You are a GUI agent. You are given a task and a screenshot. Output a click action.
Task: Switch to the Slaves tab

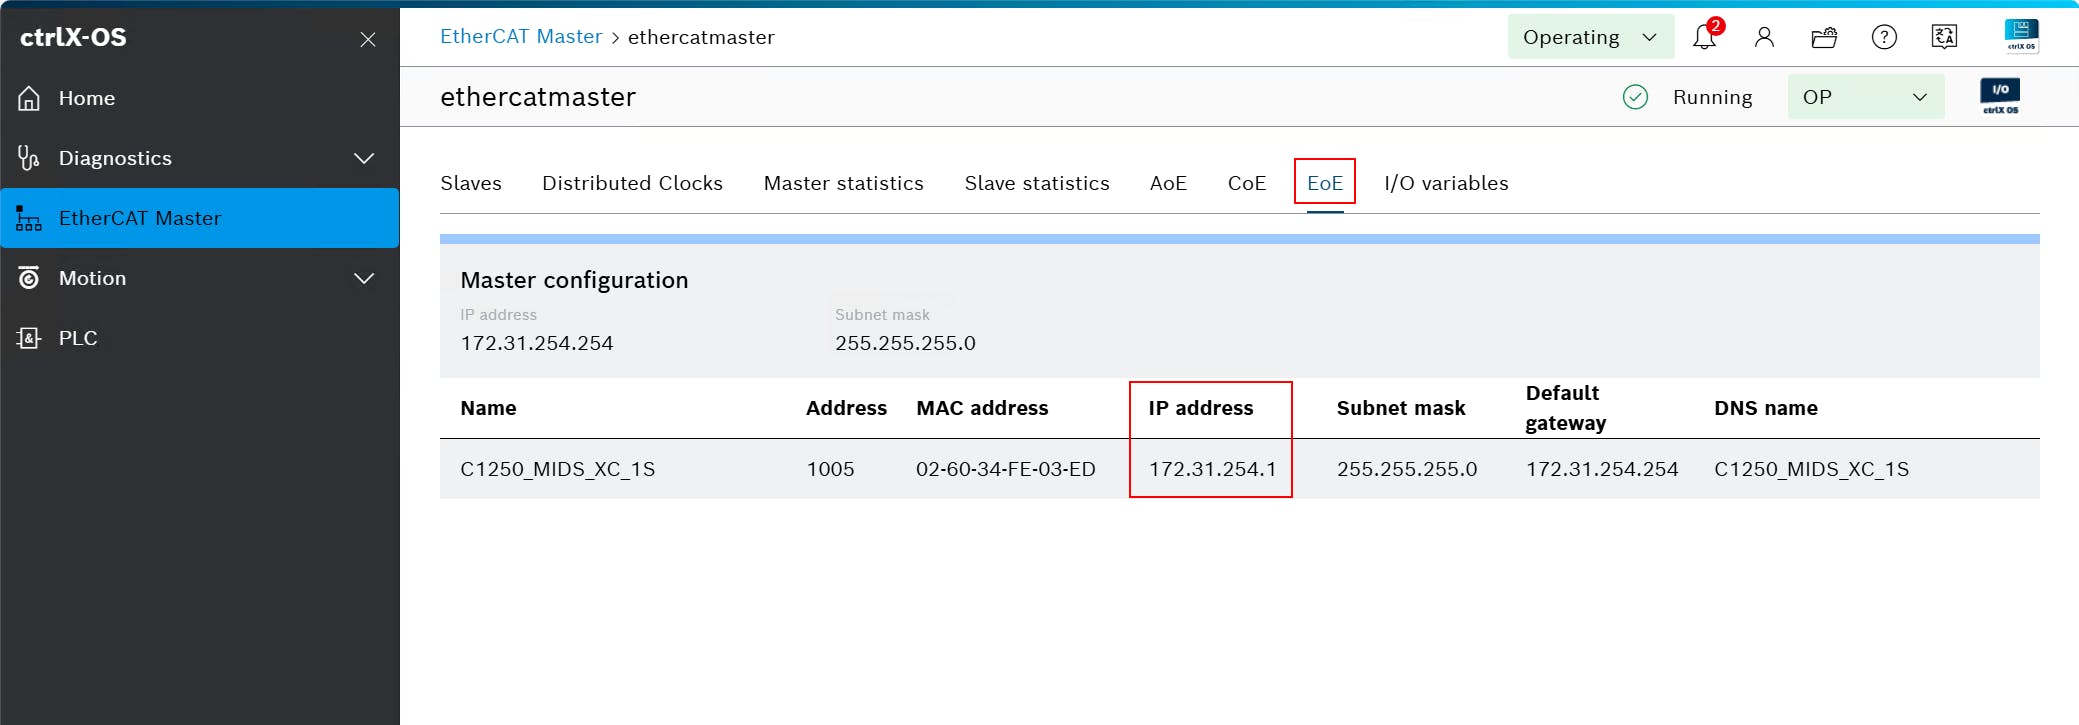point(471,183)
